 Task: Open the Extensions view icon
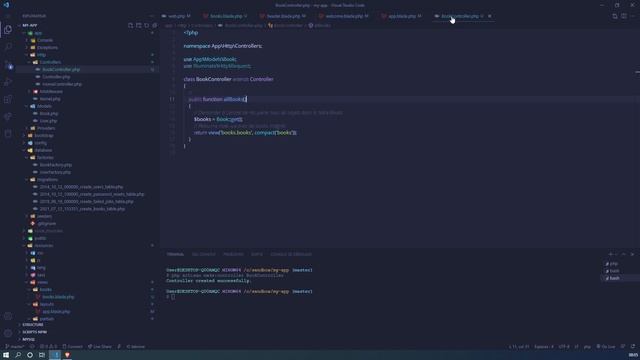pos(8,99)
